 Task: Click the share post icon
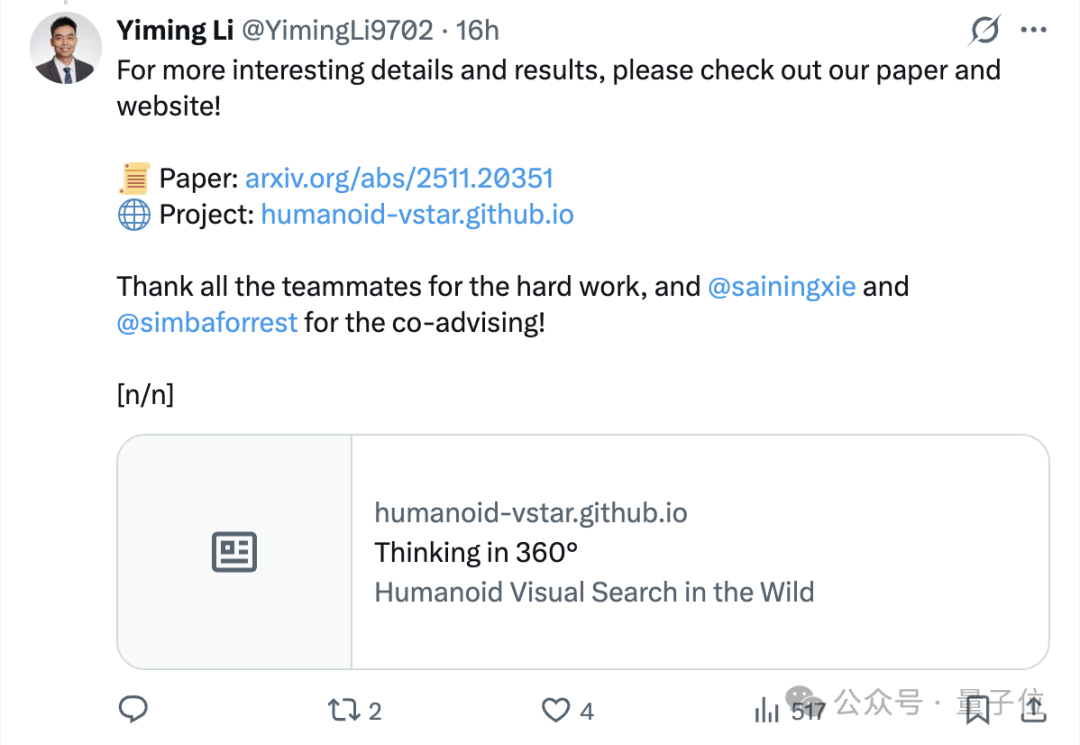[x=1033, y=709]
